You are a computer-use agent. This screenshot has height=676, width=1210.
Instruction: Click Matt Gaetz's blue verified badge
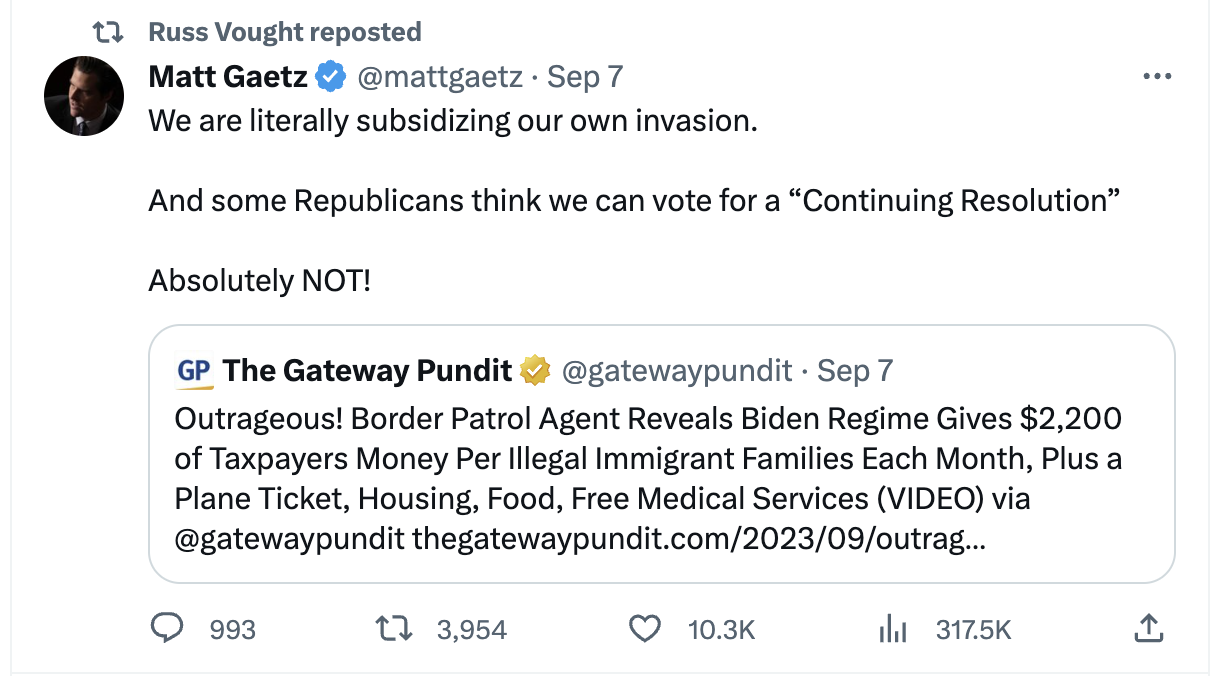coord(329,75)
